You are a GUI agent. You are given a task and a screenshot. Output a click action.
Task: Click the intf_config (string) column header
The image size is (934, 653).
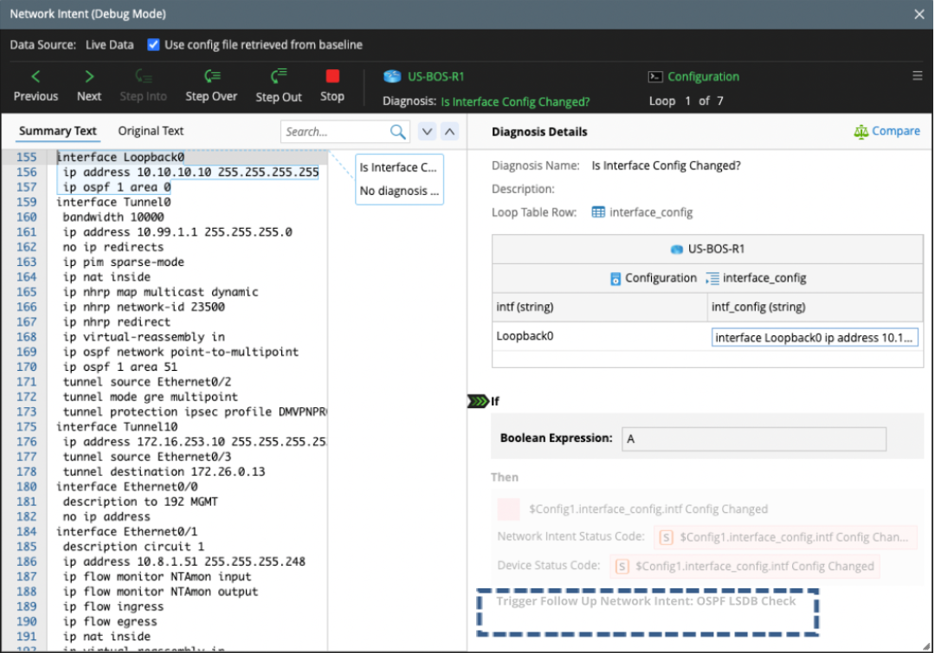(x=758, y=307)
